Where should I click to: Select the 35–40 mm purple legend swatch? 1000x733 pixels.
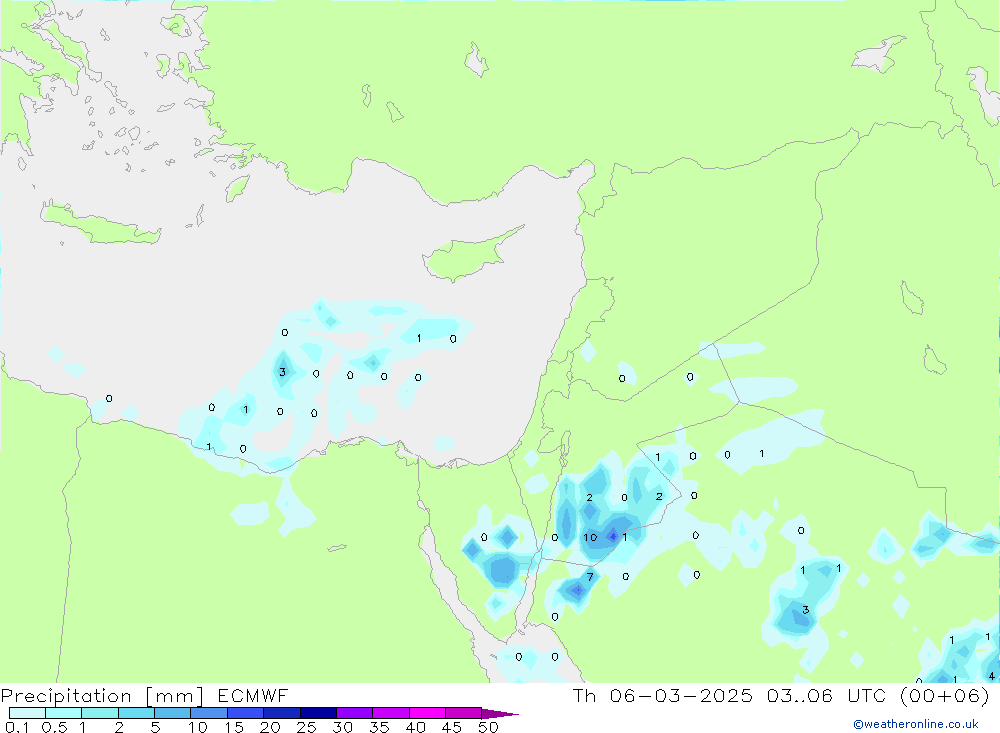391,713
